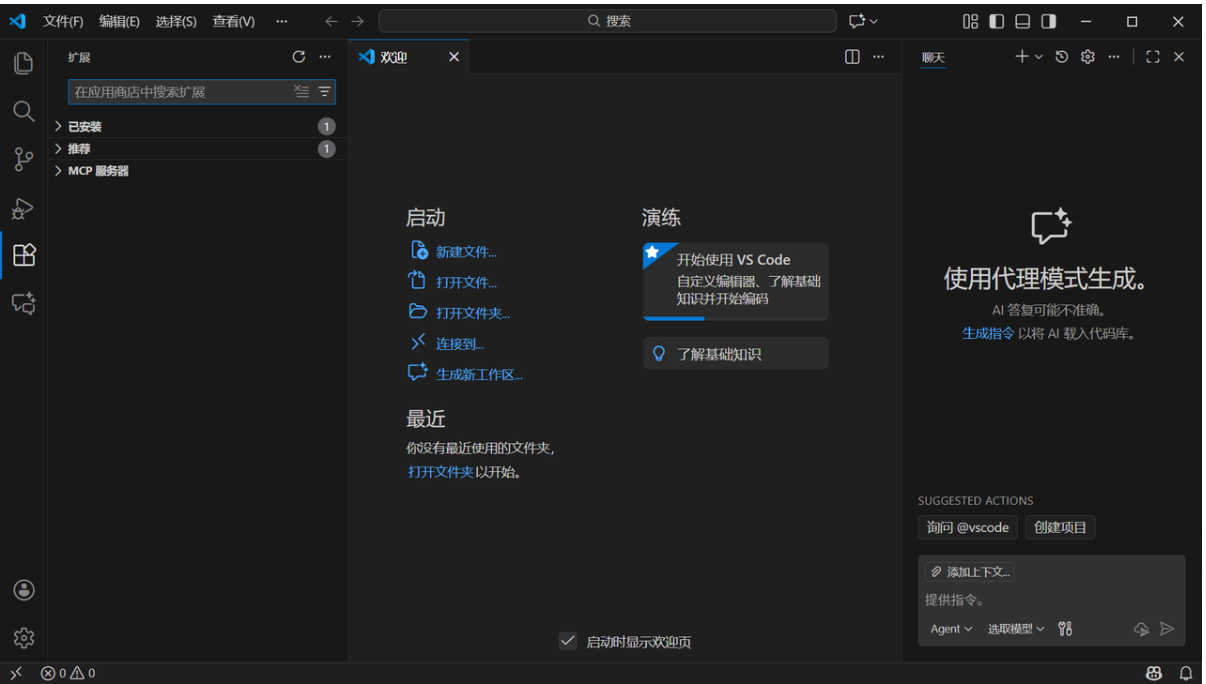Open chat panel more actions ellipsis
Image resolution: width=1206 pixels, height=684 pixels.
click(1114, 57)
